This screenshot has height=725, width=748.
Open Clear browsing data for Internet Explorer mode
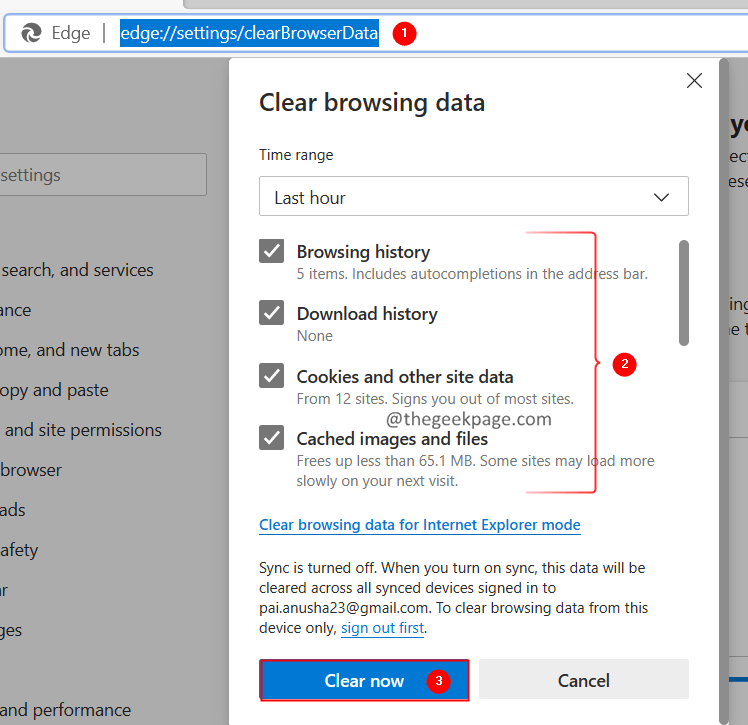point(420,525)
